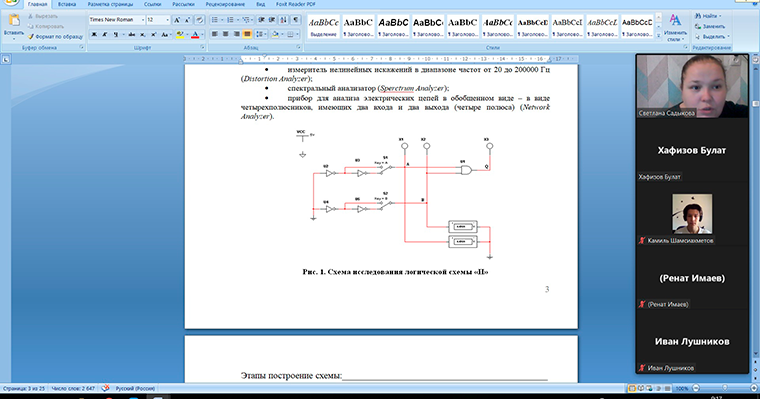Align text left
Screen dimensions: 760x399
click(215, 34)
